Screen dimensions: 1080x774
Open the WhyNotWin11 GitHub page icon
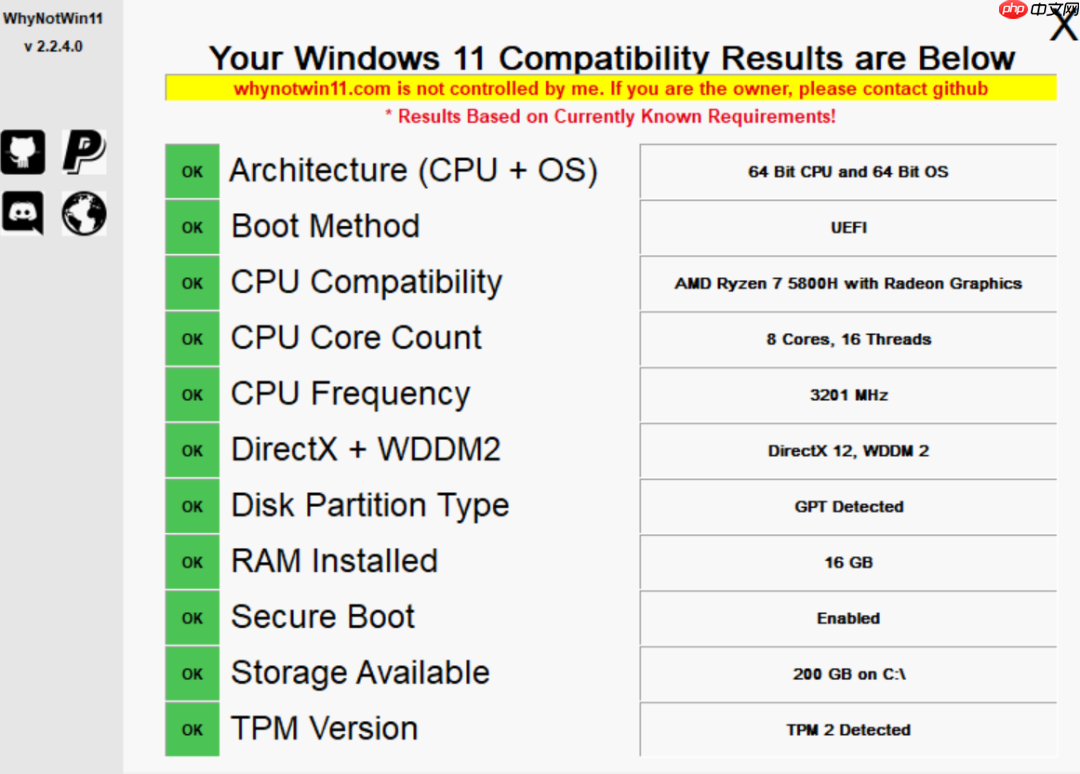point(23,151)
